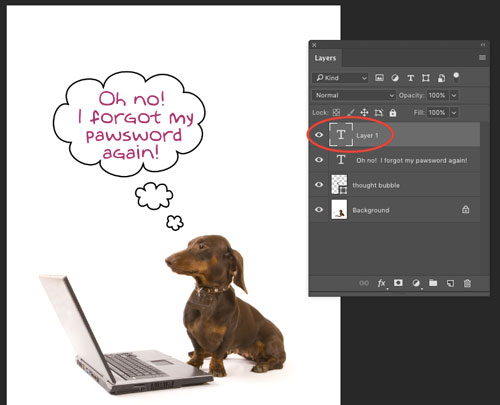The width and height of the screenshot is (500, 405).
Task: Lock transparent pixels icon
Action: (x=336, y=113)
